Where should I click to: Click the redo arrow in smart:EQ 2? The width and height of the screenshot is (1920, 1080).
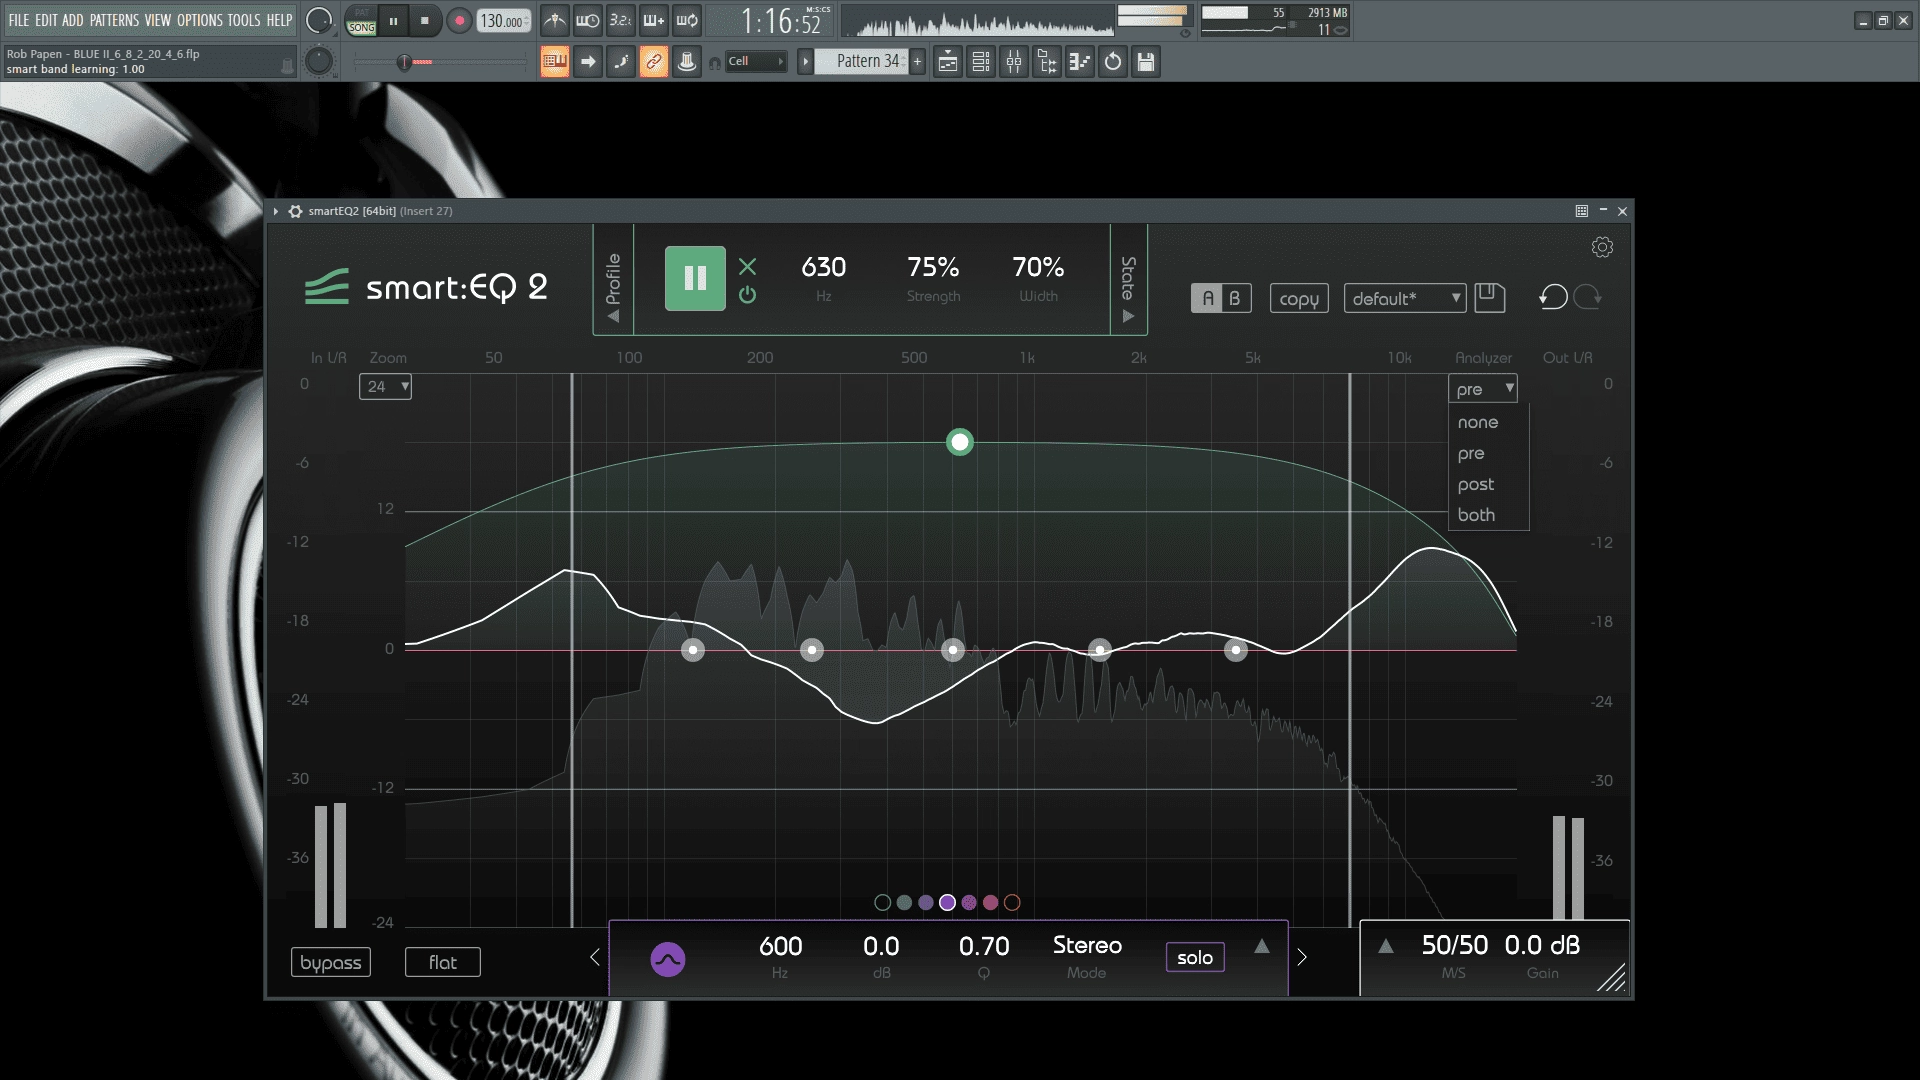point(1588,297)
